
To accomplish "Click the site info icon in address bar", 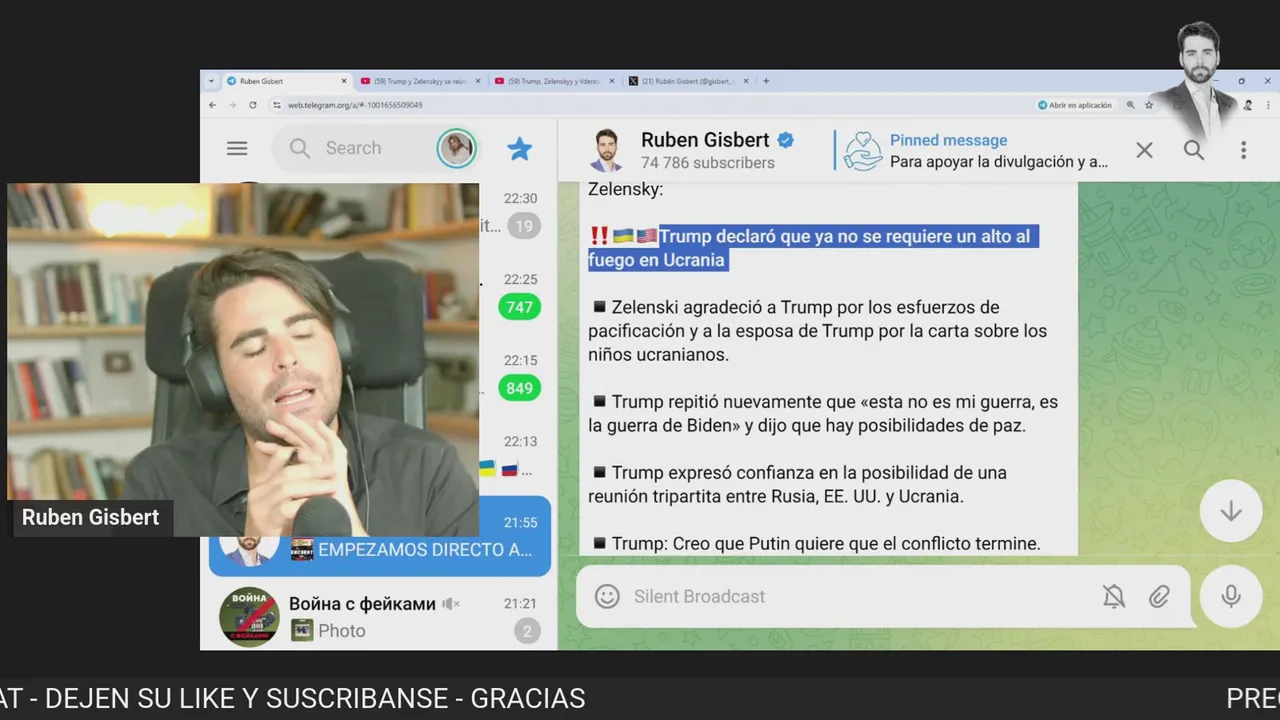I will [x=277, y=105].
